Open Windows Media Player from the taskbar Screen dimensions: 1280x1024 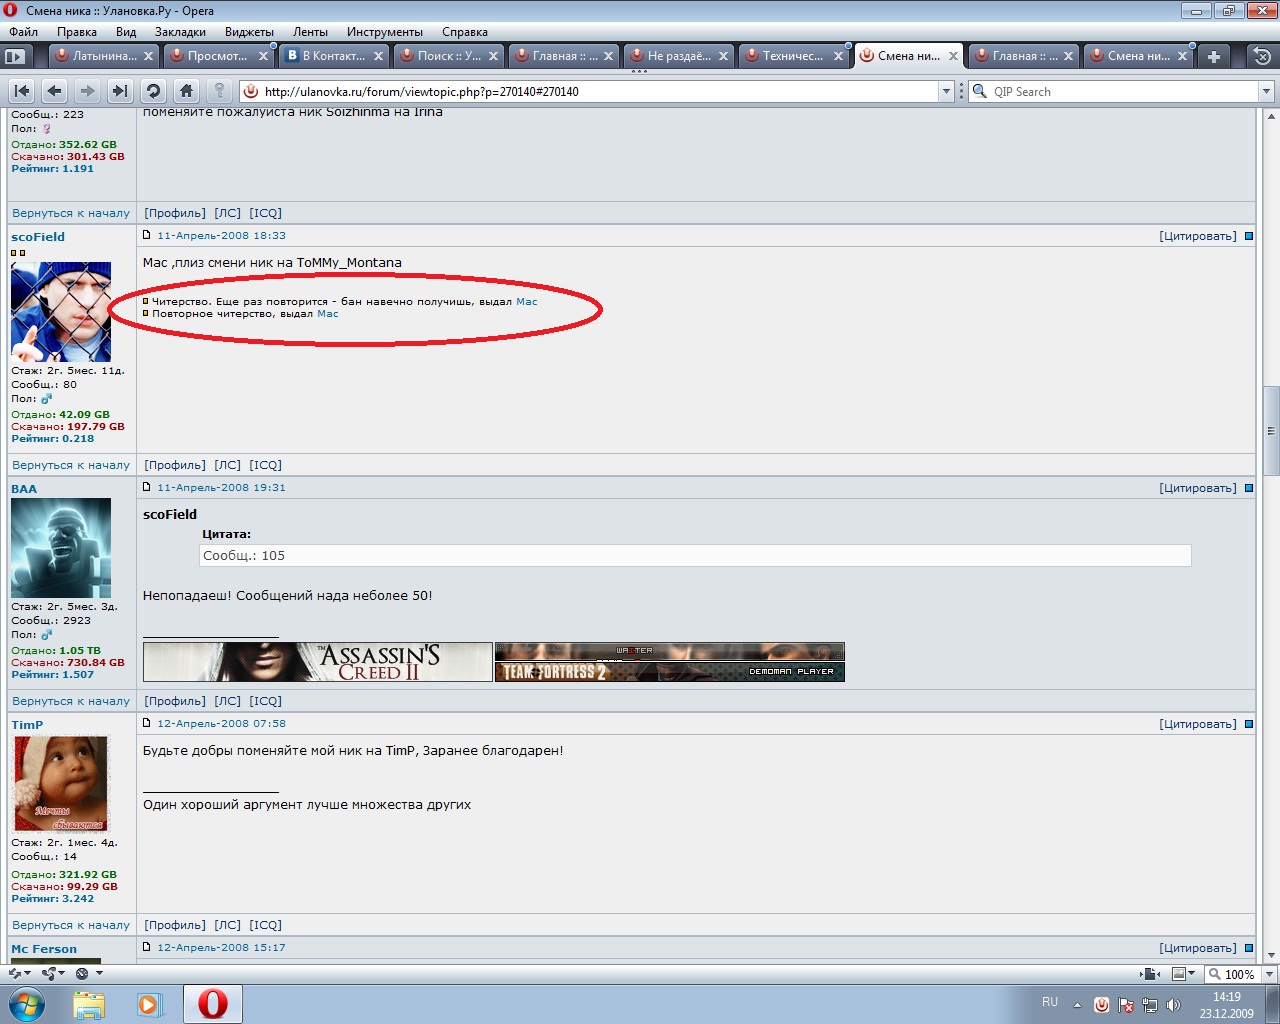pos(150,1004)
